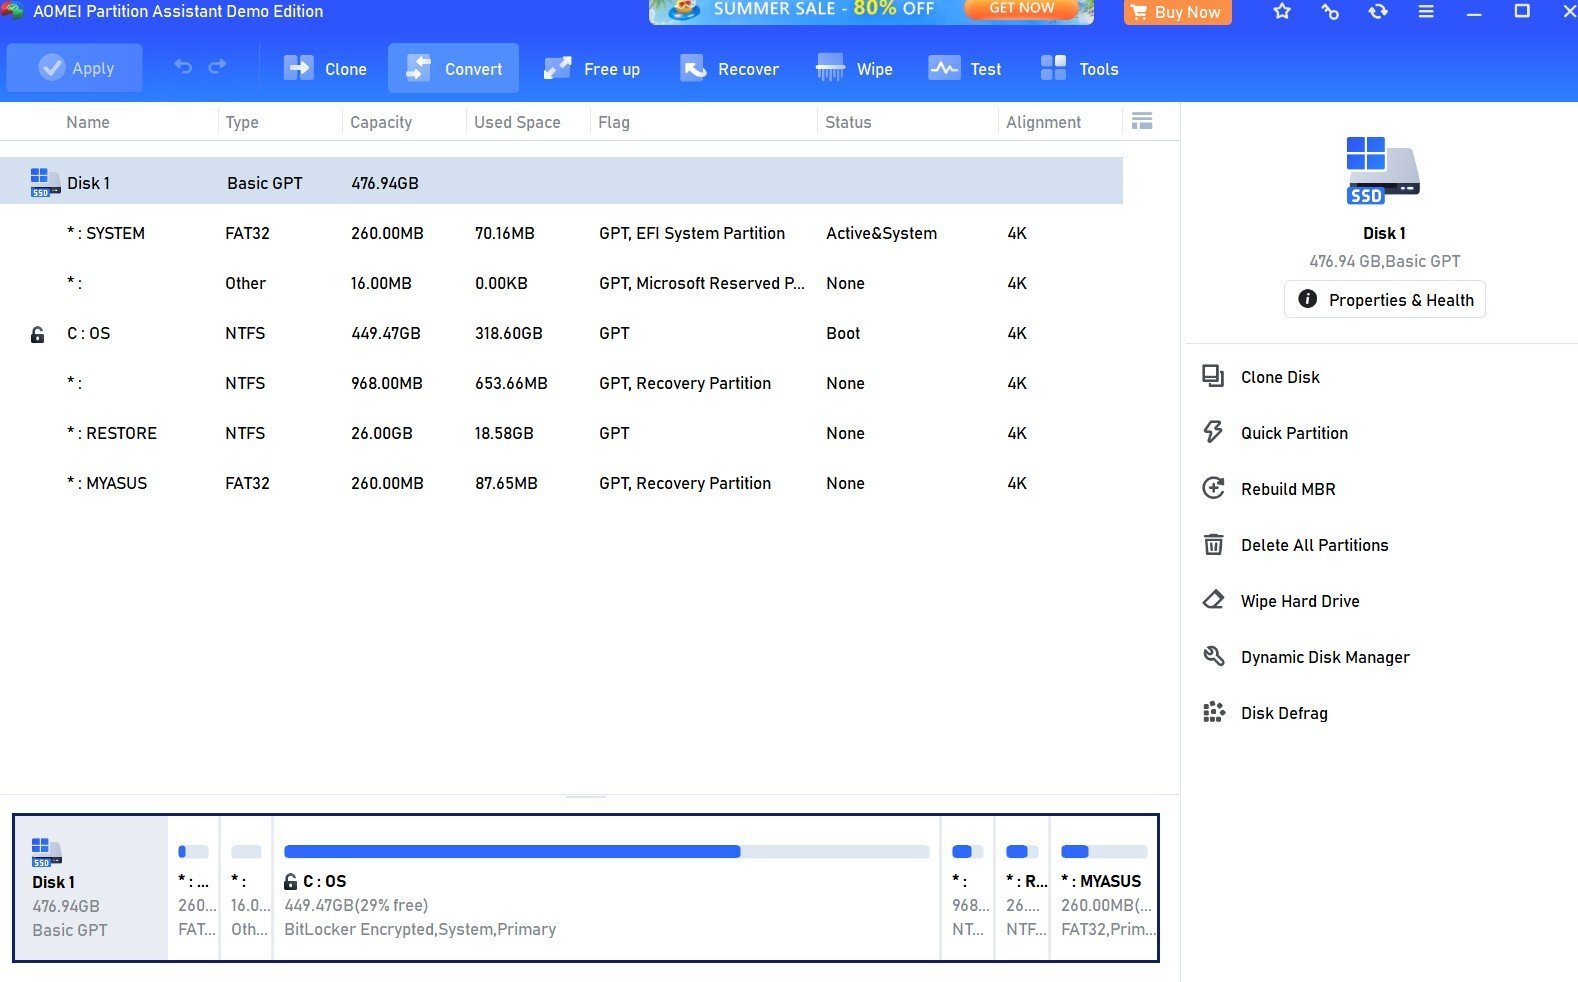Sort by the Status column header

coord(848,122)
